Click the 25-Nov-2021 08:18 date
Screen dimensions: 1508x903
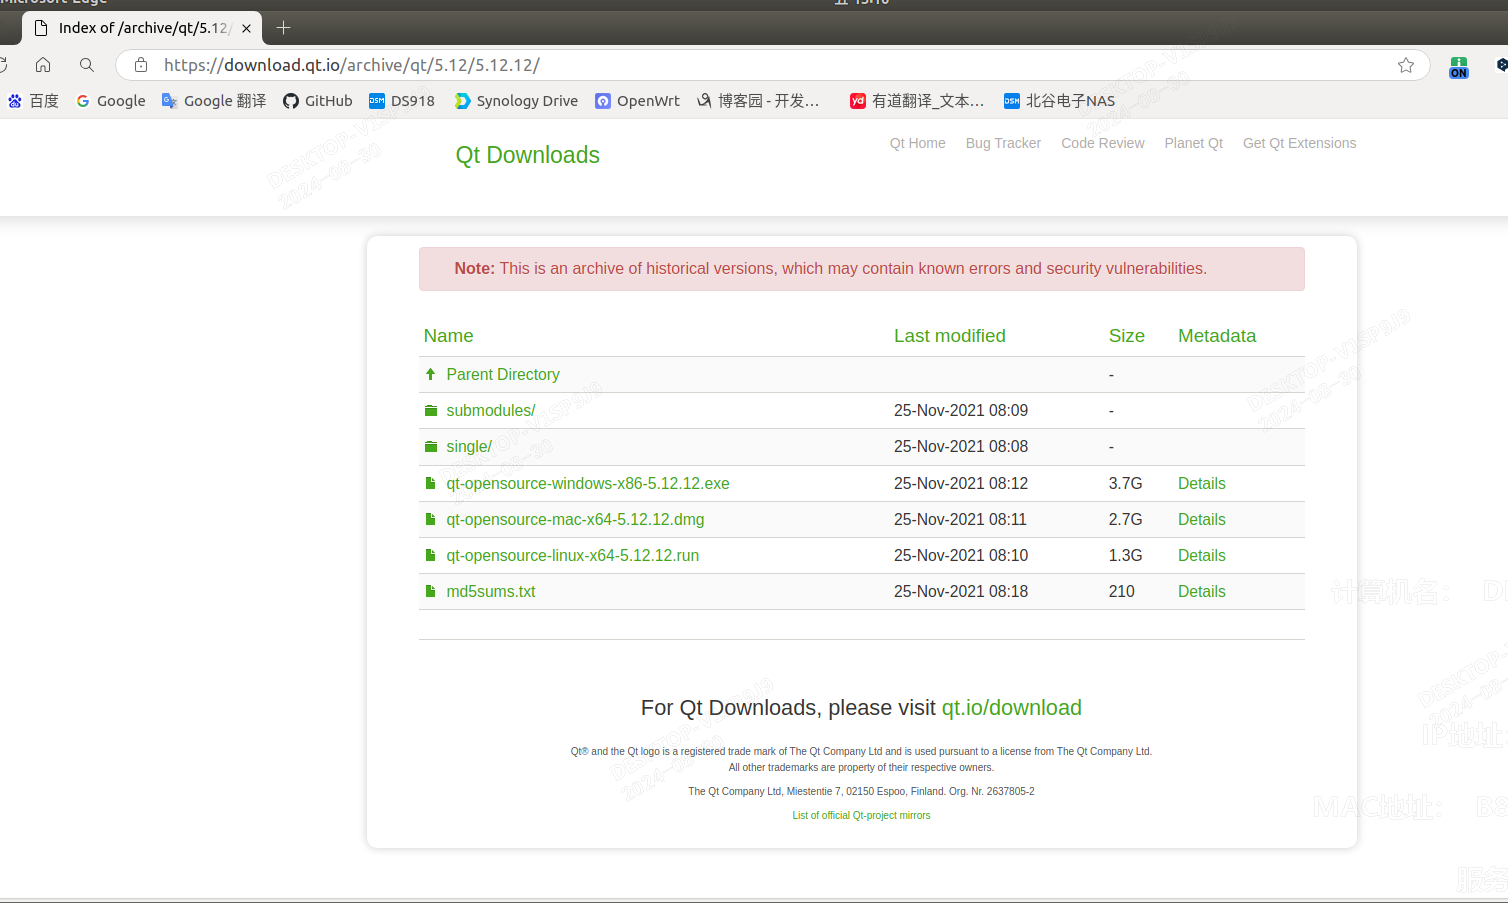point(960,591)
